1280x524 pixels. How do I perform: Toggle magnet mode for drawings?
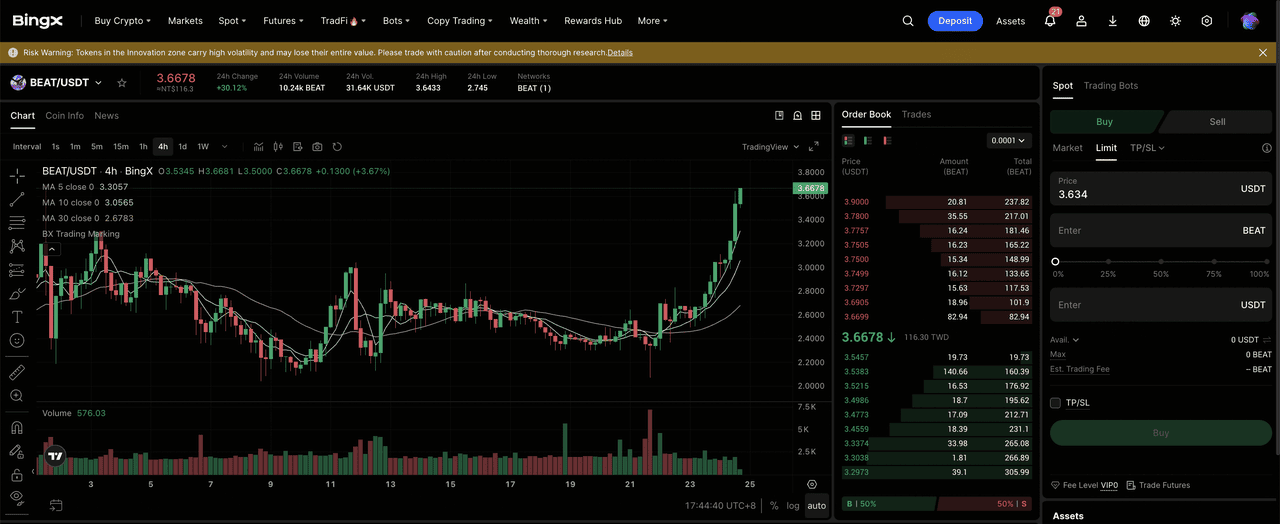(x=17, y=428)
